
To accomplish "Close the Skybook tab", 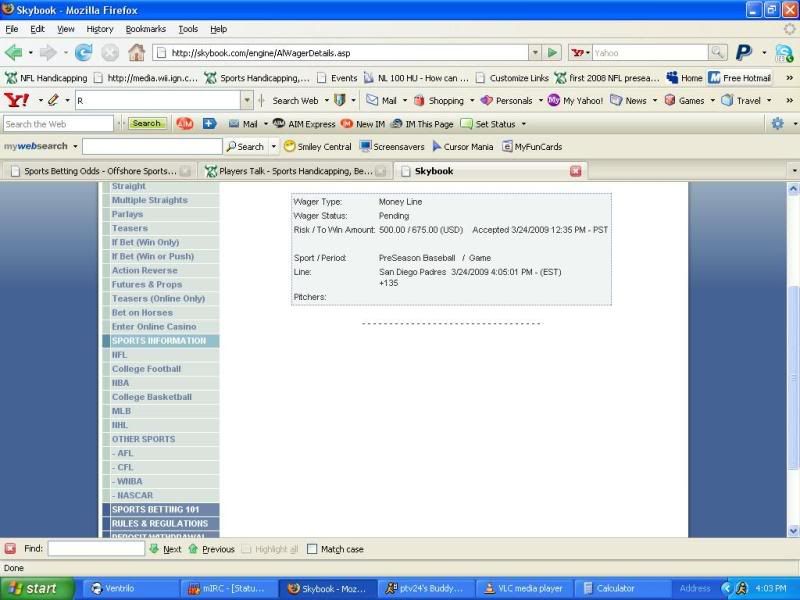I will coord(576,171).
